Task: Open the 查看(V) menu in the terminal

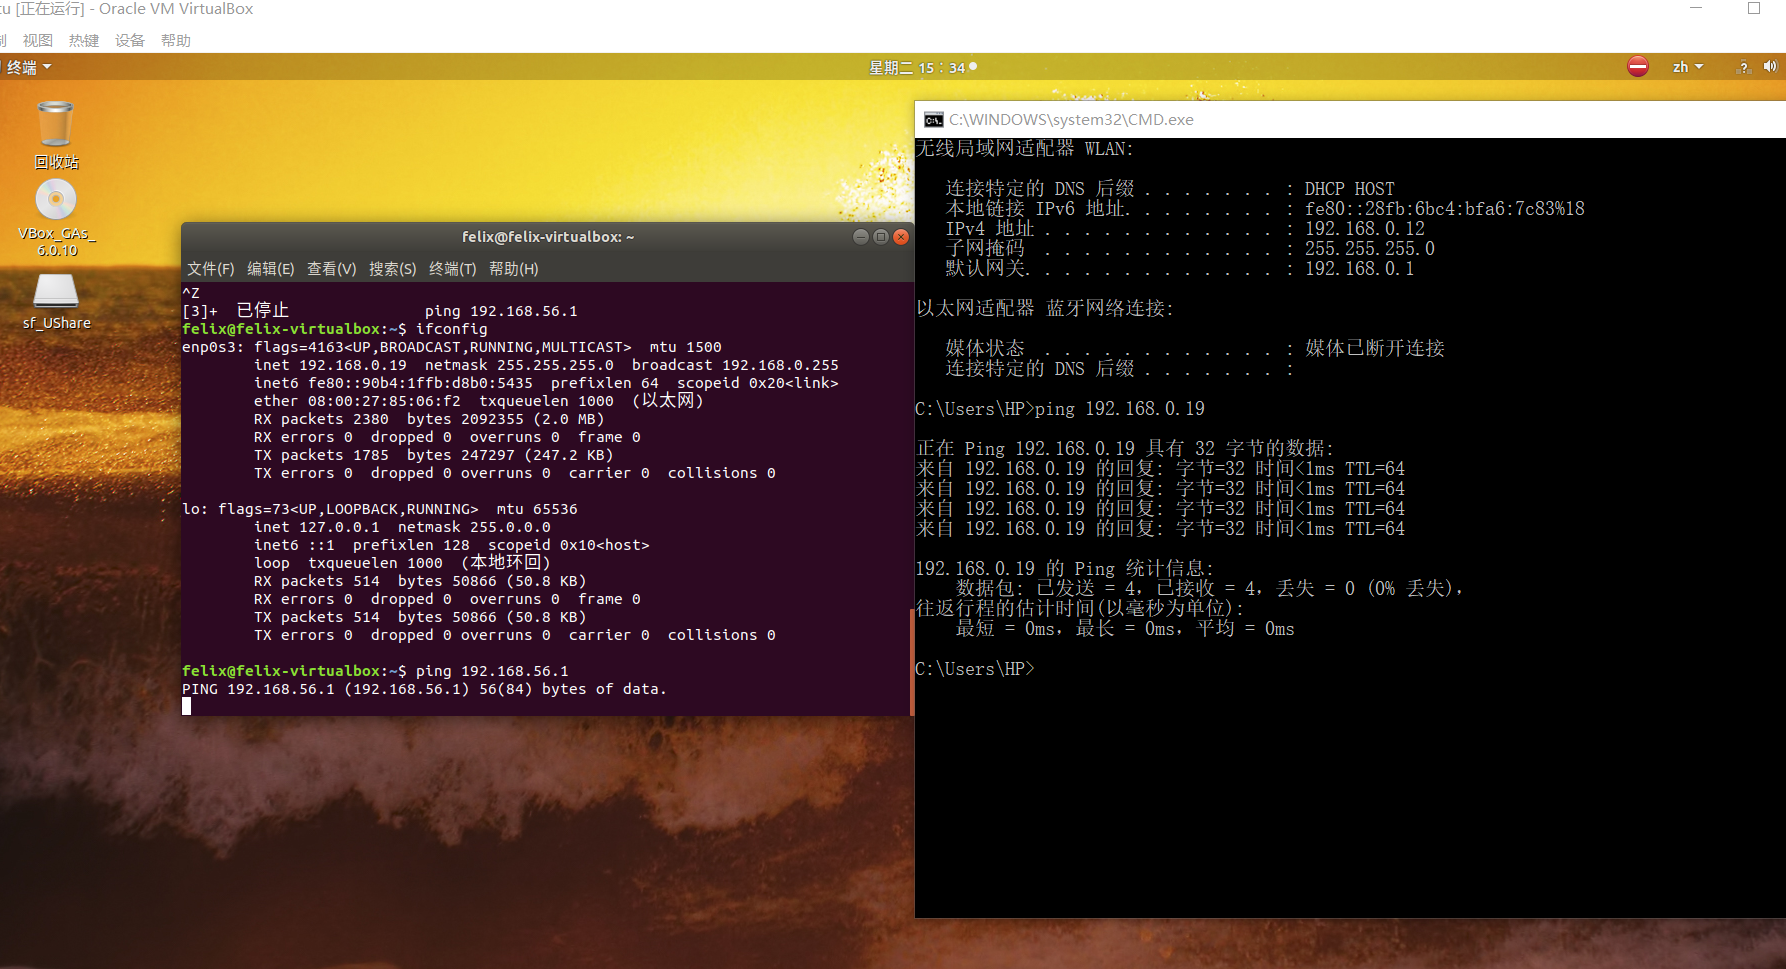Action: pyautogui.click(x=331, y=268)
